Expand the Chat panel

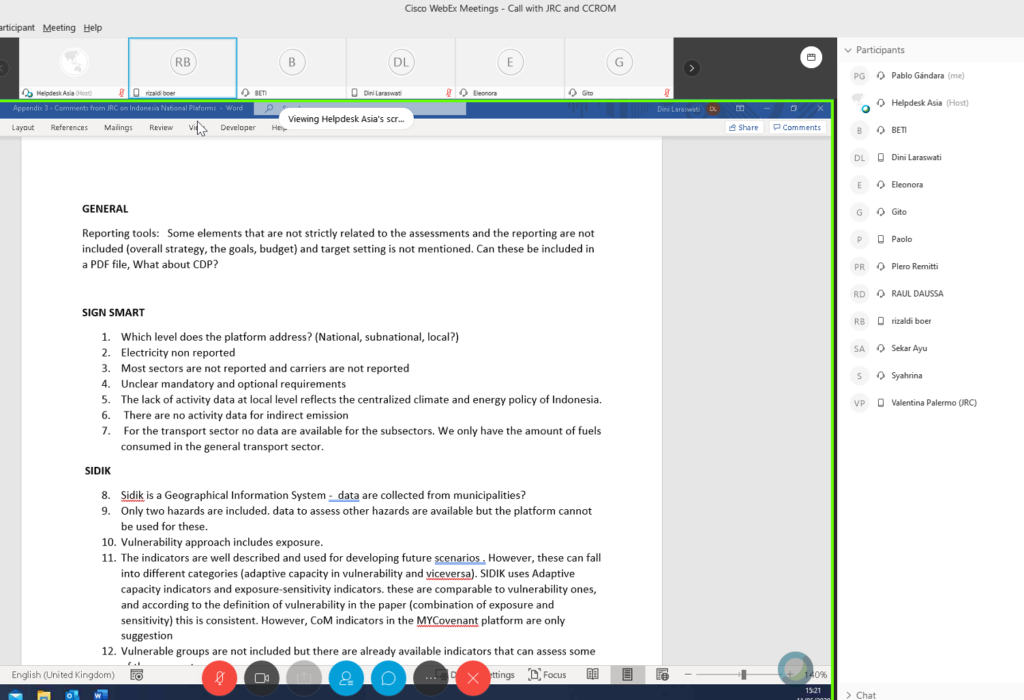tap(848, 694)
